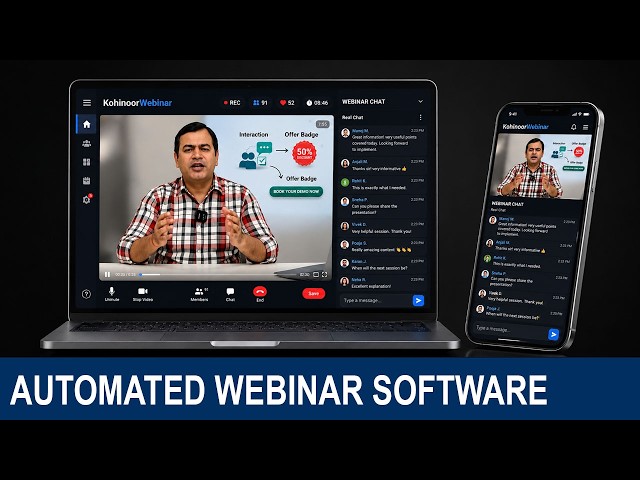The width and height of the screenshot is (640, 480).
Task: Click the 50% discount offer badge
Action: (x=304, y=153)
